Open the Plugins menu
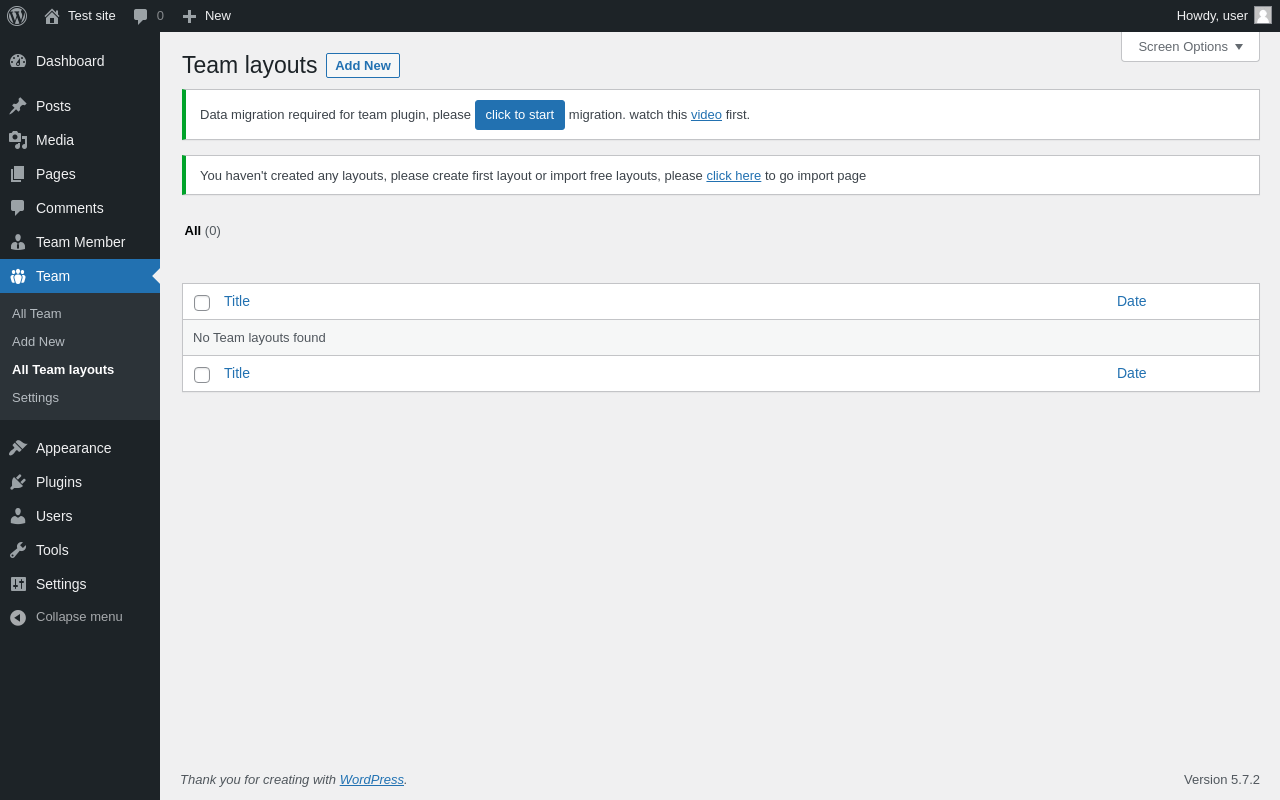This screenshot has width=1280, height=800. click(80, 482)
